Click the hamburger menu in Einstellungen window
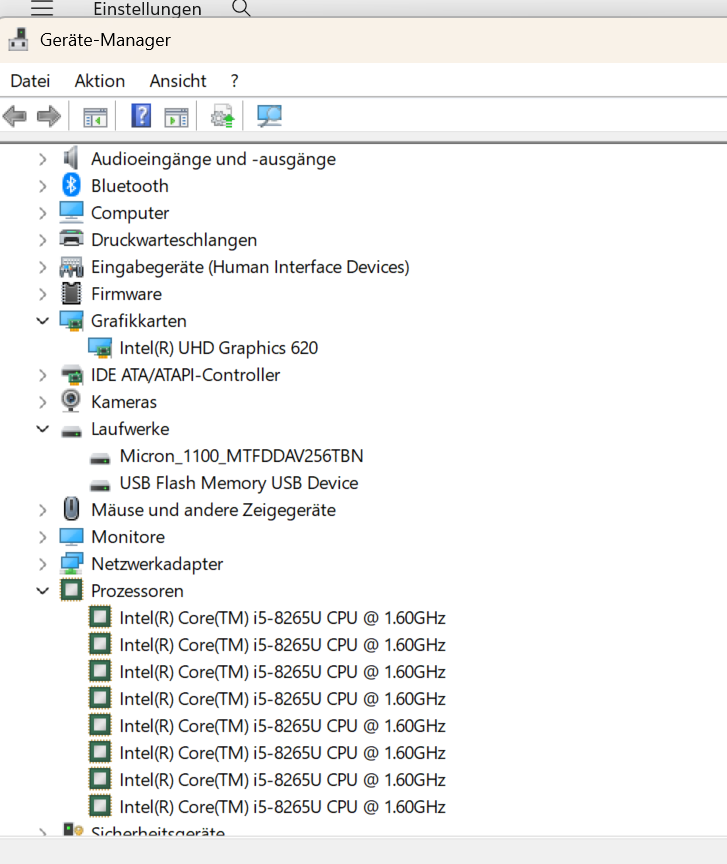Image resolution: width=727 pixels, height=864 pixels. pyautogui.click(x=42, y=8)
